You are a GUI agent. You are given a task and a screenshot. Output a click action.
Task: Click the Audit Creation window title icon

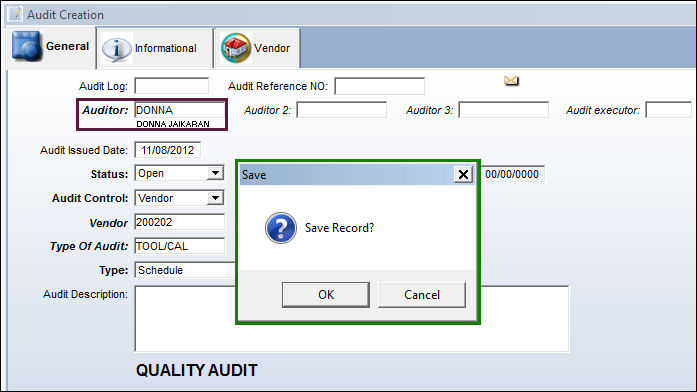[15, 14]
